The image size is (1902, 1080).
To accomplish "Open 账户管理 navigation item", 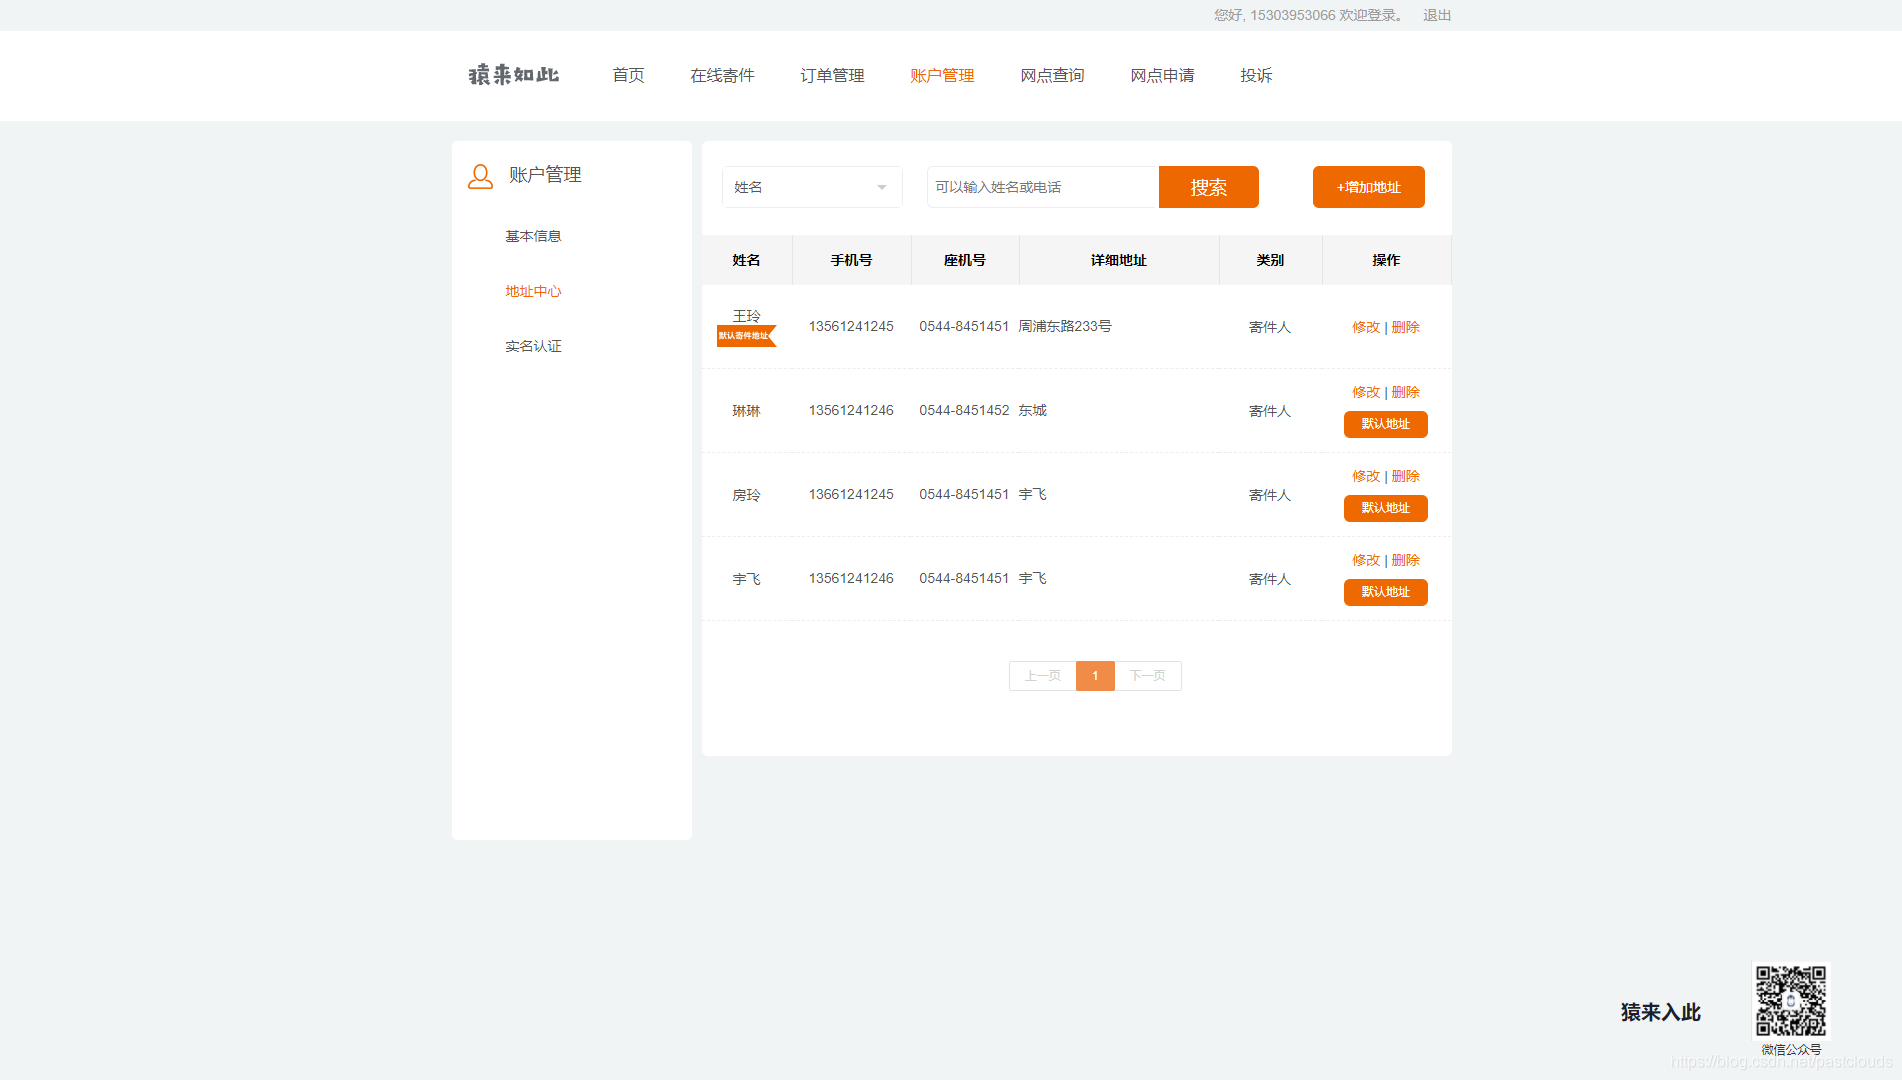I will tap(942, 75).
